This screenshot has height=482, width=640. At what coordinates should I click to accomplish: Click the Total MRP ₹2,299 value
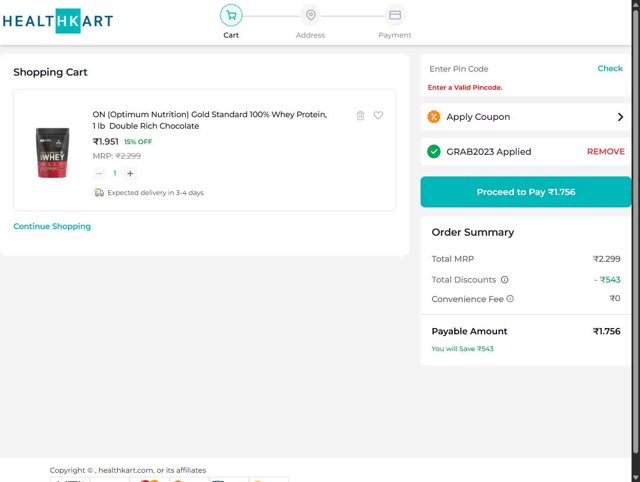click(x=607, y=259)
